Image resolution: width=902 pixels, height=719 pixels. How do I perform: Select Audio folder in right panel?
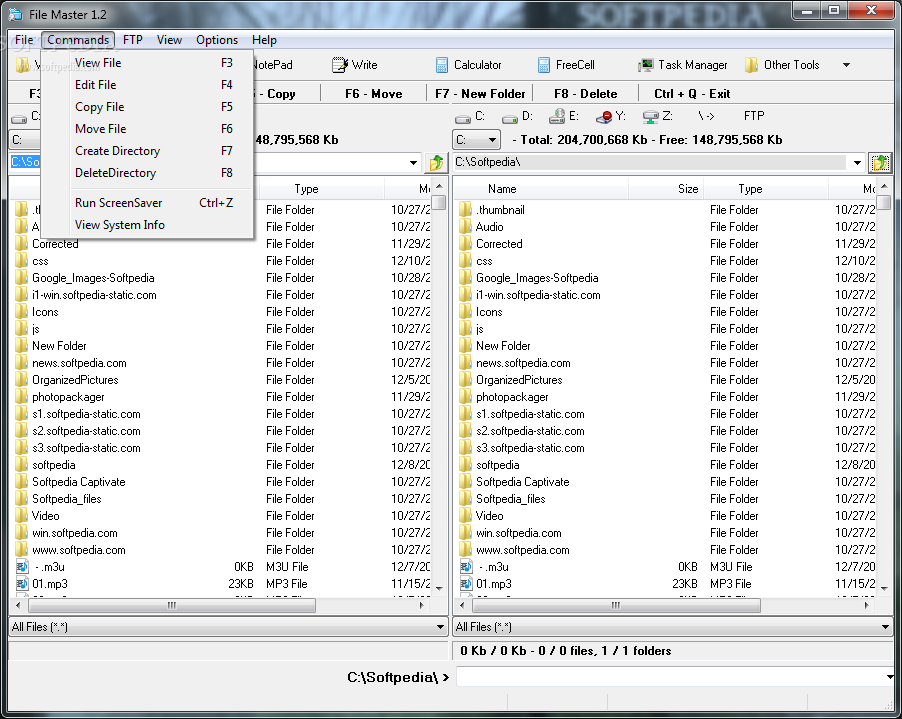489,227
